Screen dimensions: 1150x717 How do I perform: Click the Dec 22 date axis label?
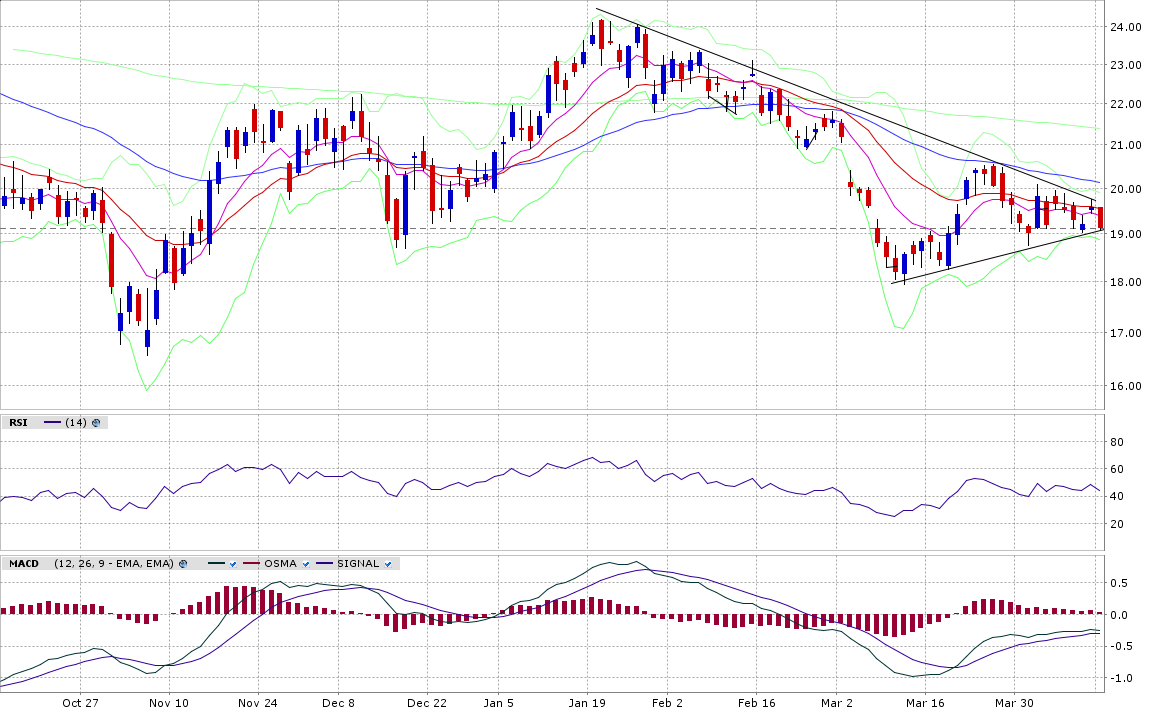[x=427, y=703]
